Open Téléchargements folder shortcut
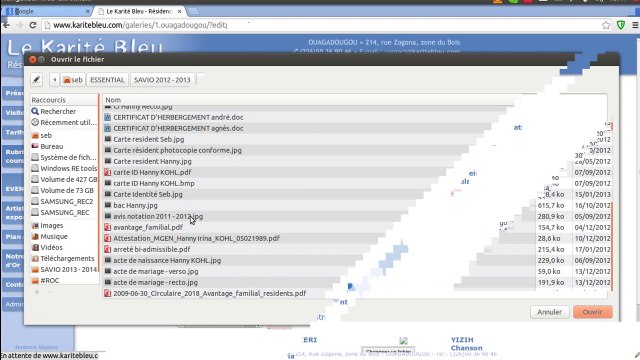 point(64,258)
